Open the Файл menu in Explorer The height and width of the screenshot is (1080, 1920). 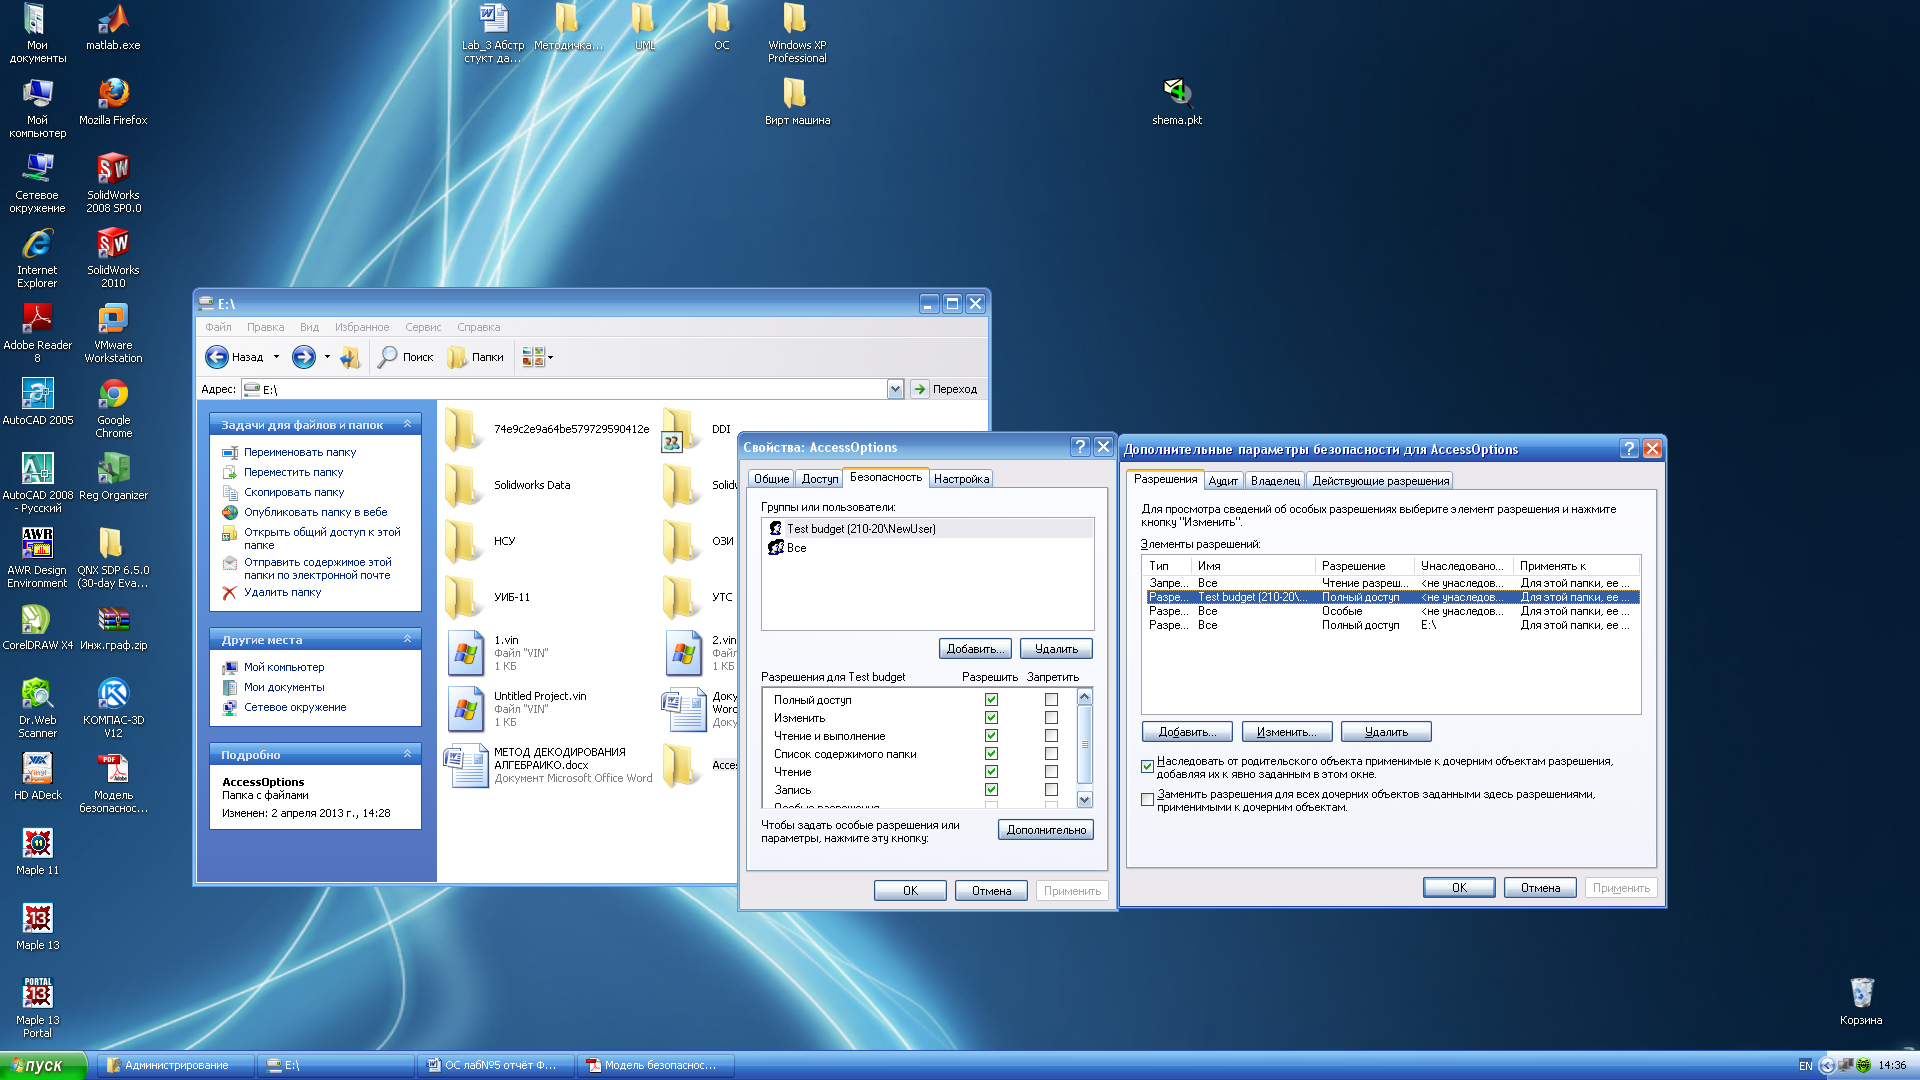click(x=218, y=327)
